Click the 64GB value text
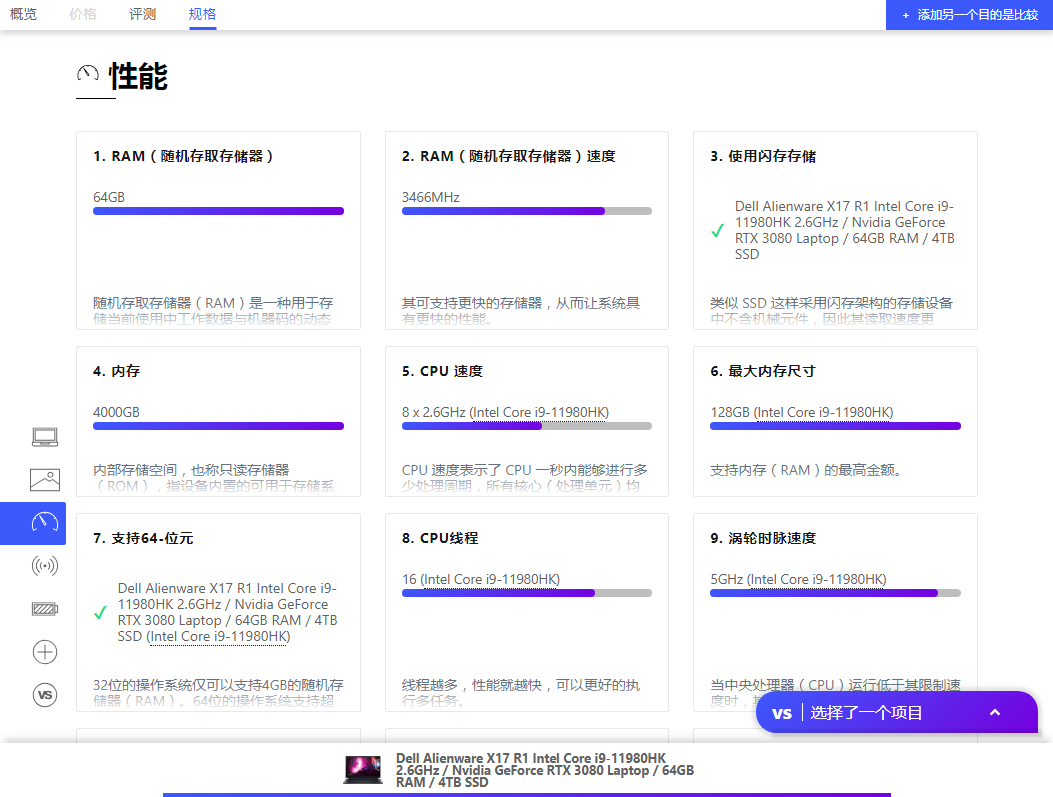The width and height of the screenshot is (1053, 797). tap(109, 197)
